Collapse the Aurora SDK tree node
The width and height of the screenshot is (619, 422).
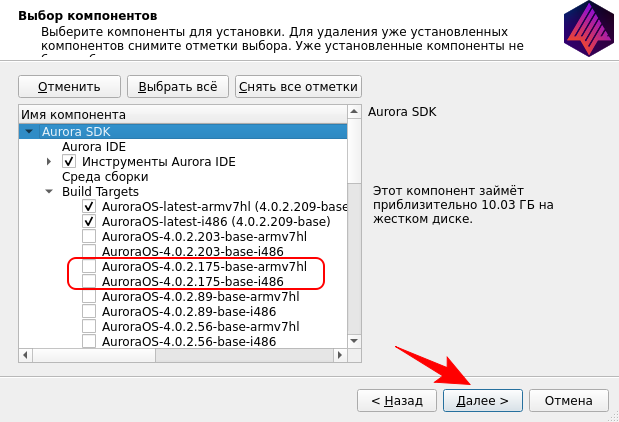tap(29, 131)
